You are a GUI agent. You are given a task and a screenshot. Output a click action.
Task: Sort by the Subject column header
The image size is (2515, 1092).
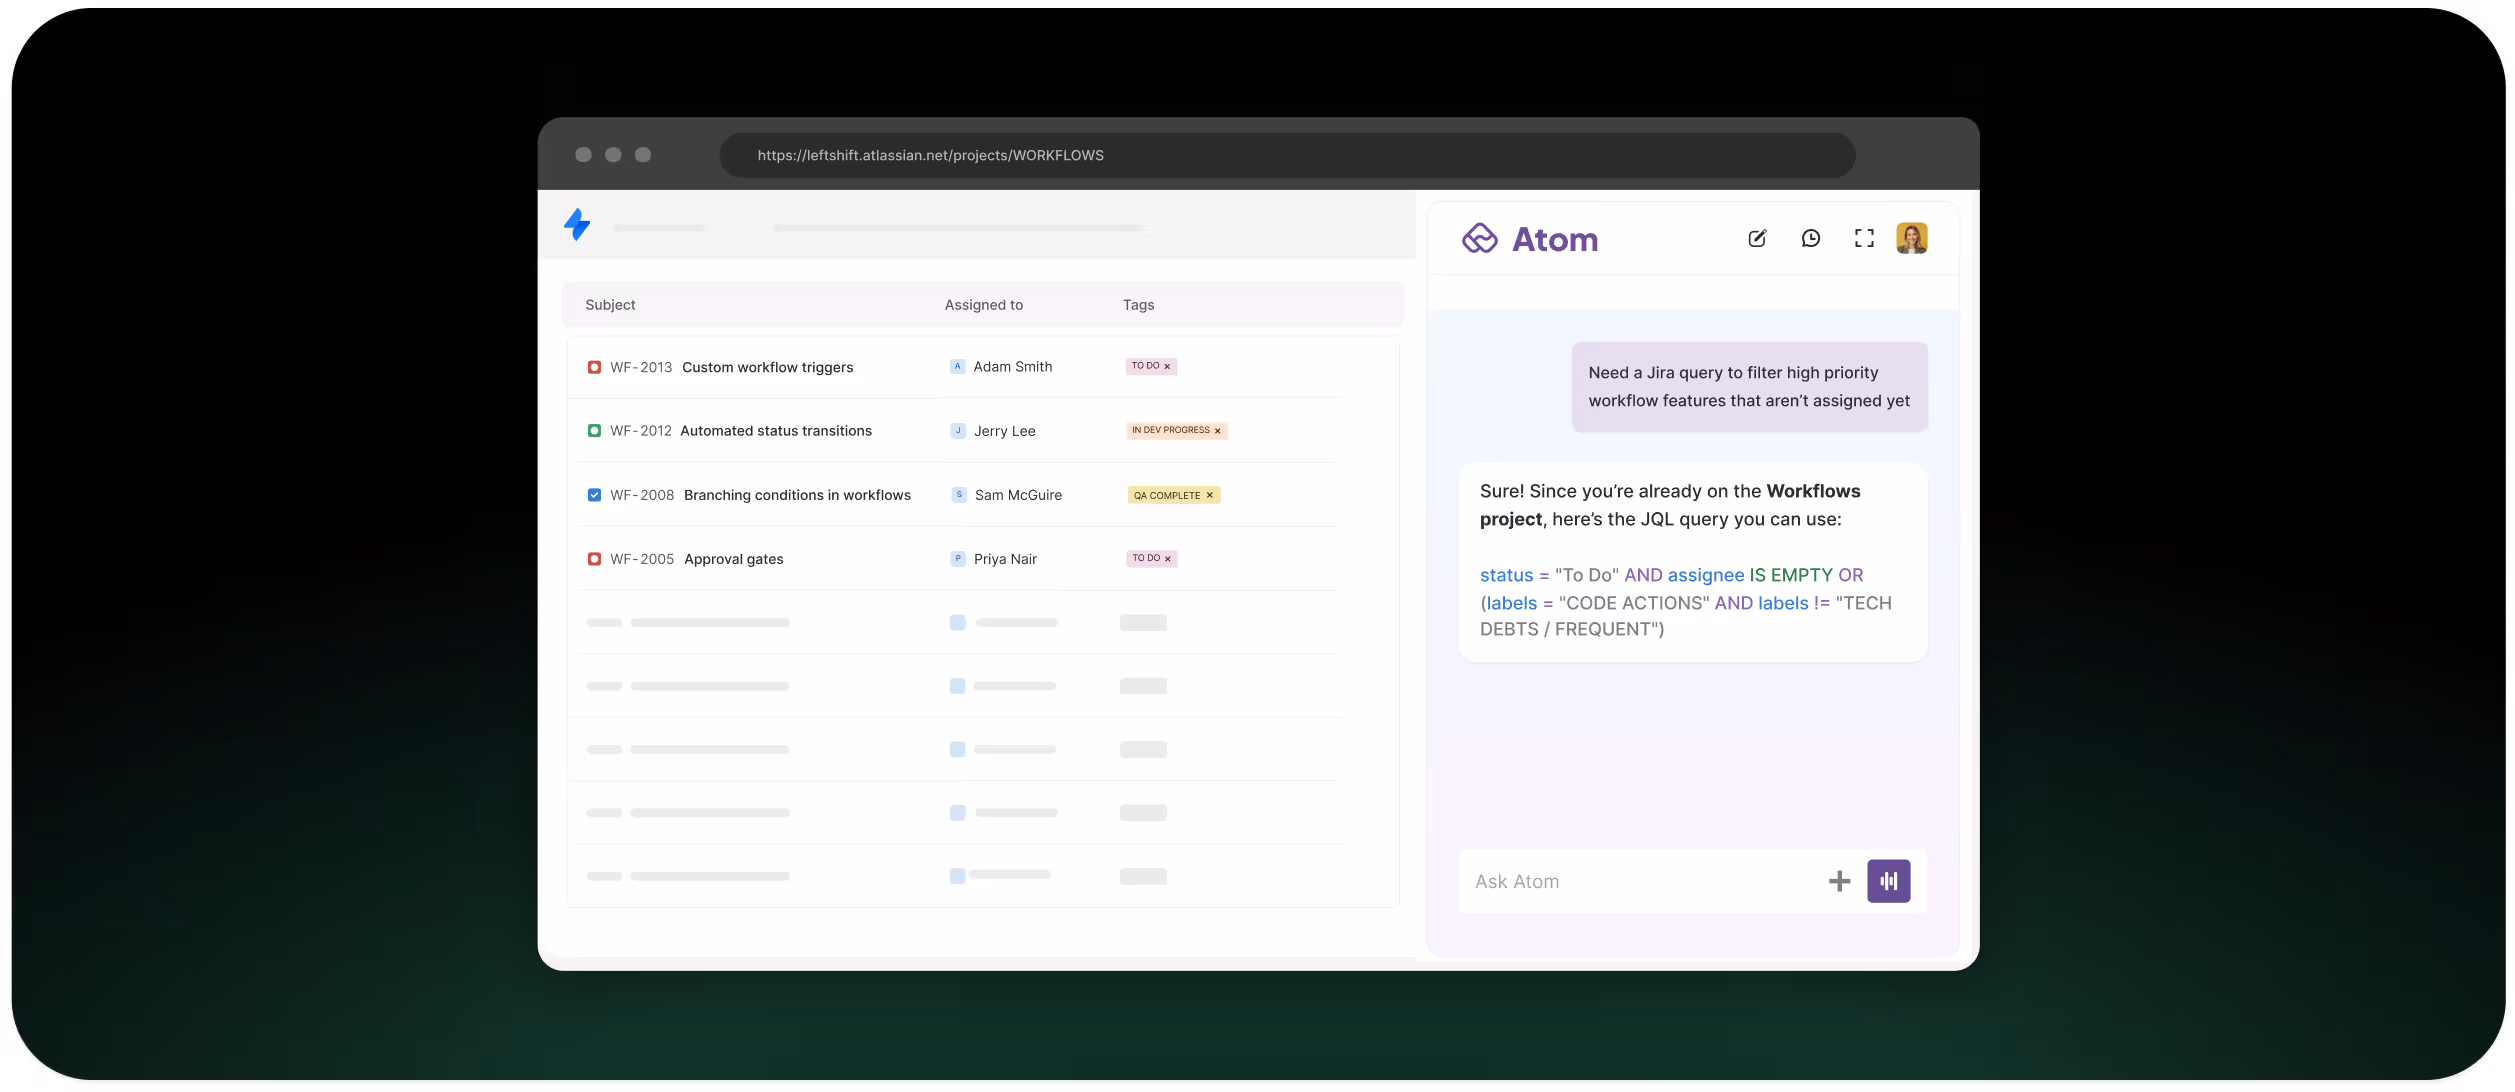point(610,305)
